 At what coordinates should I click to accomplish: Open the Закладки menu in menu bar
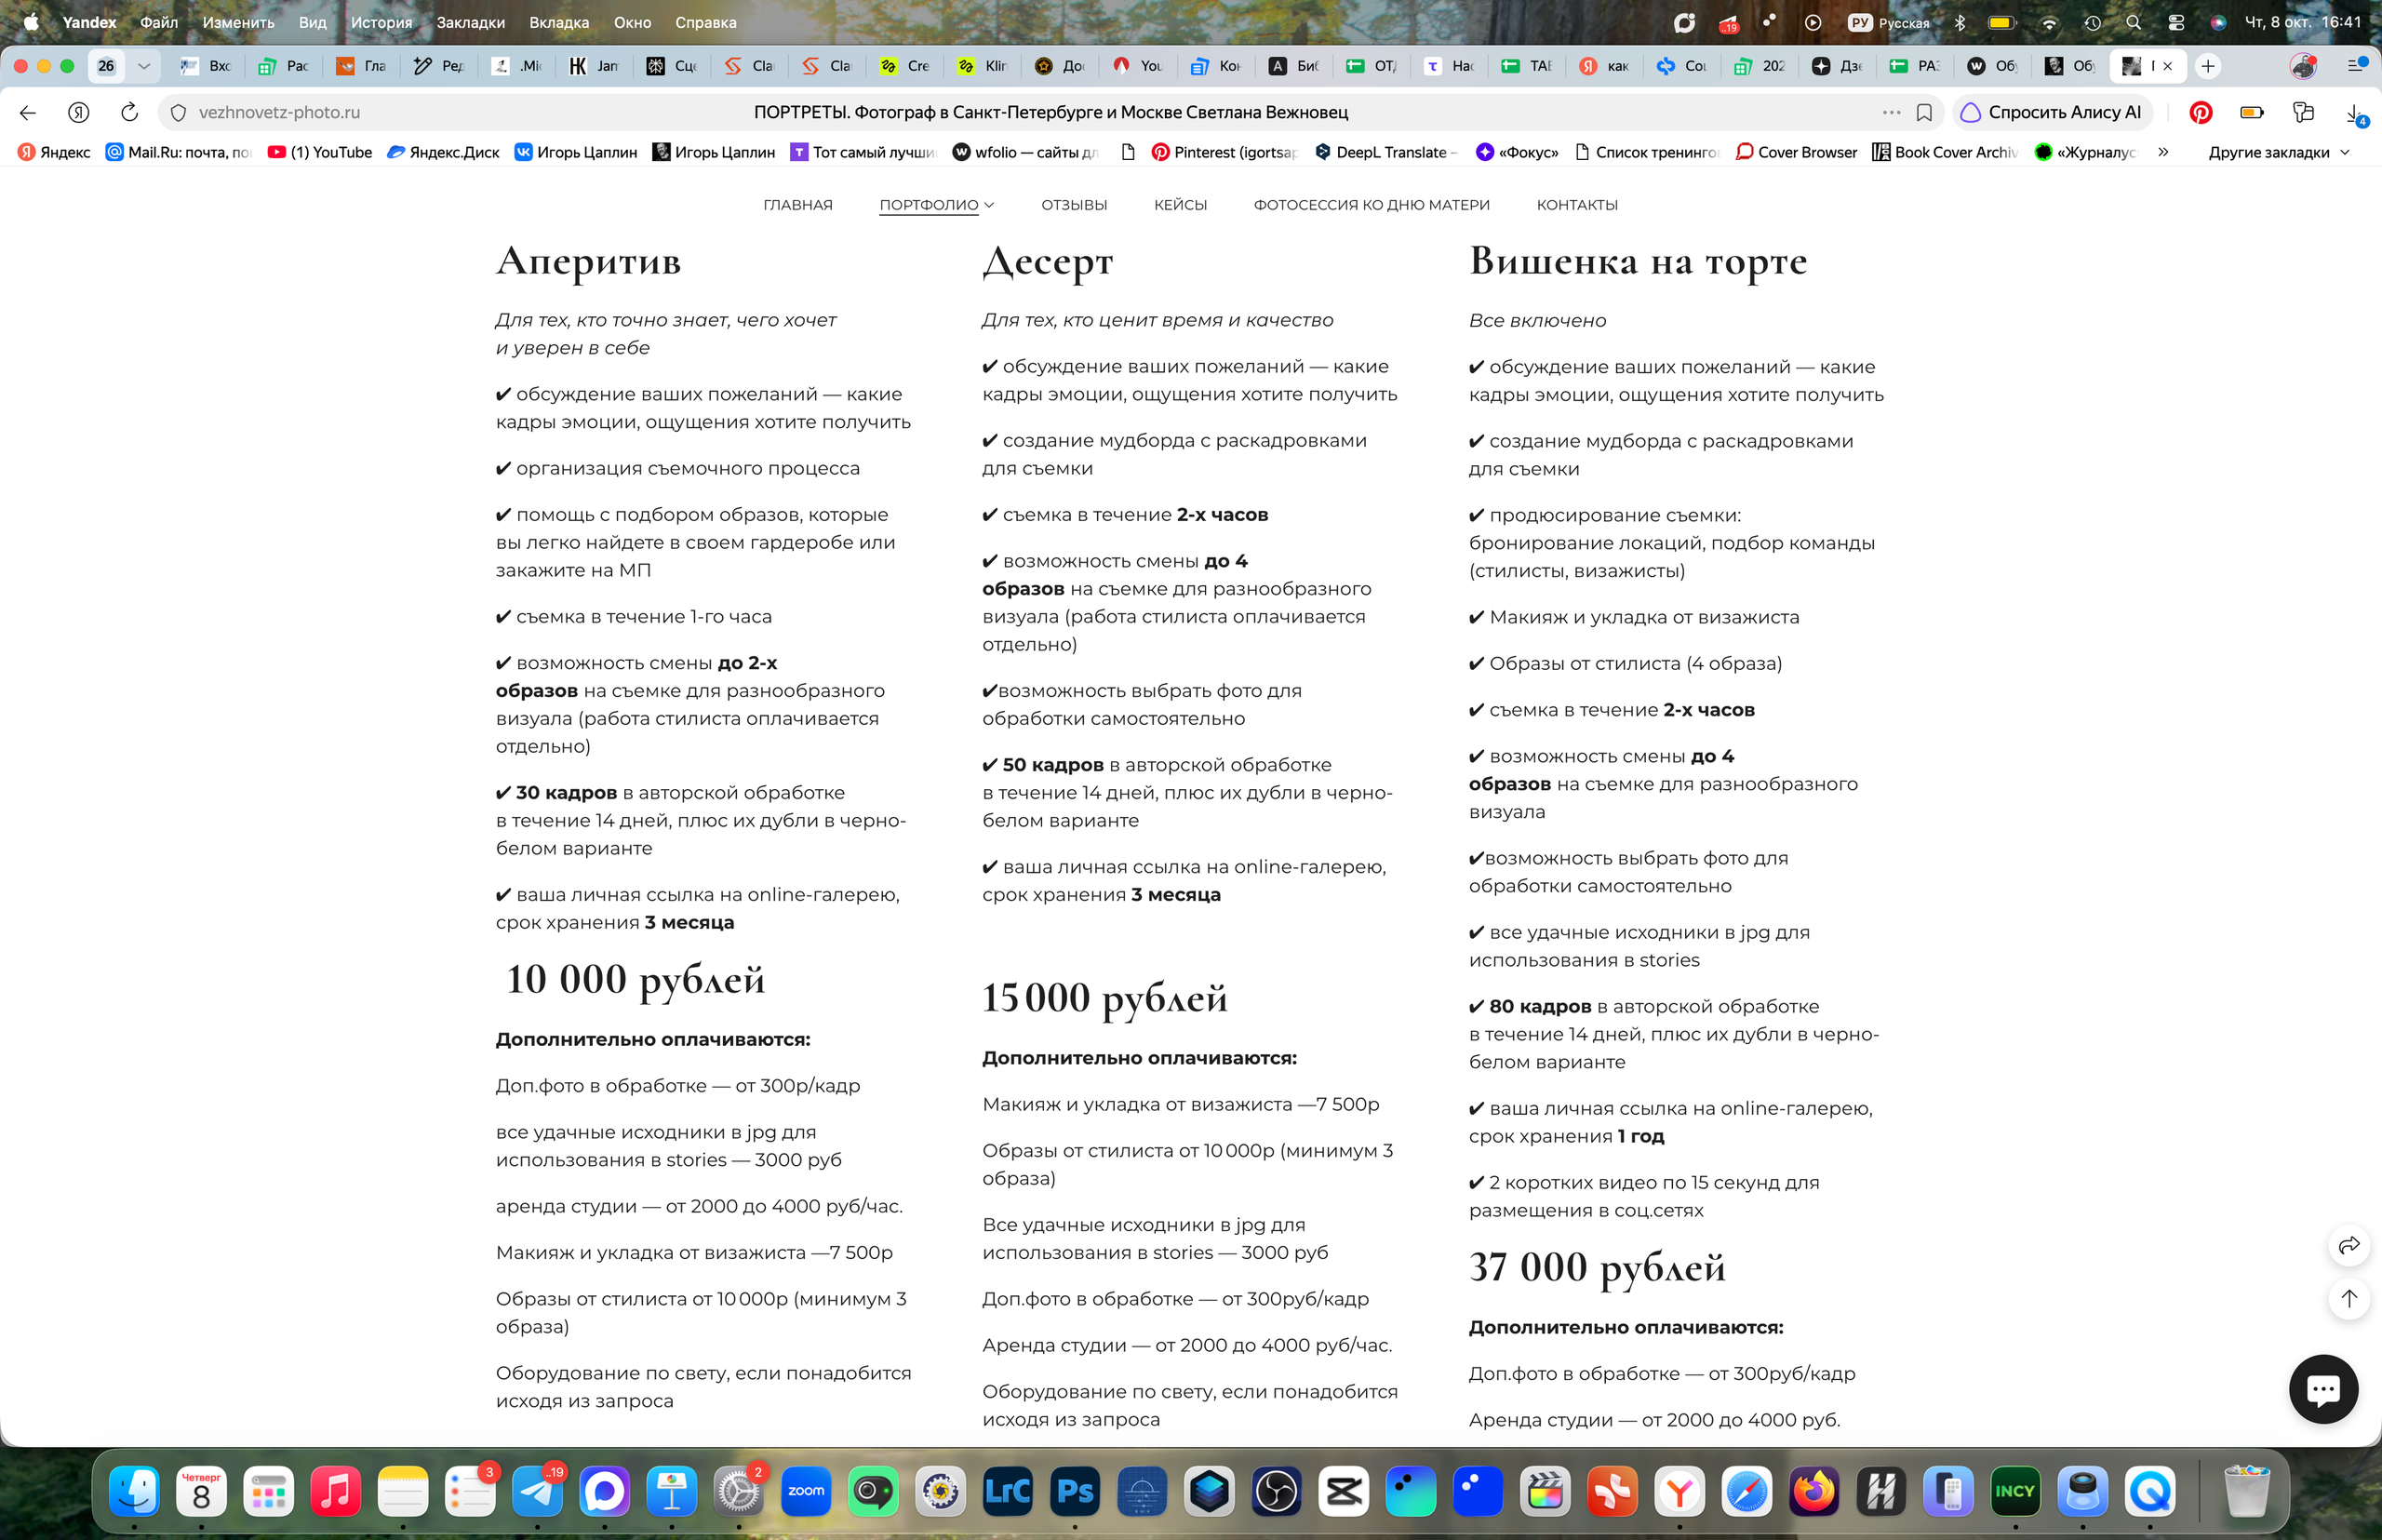pos(470,22)
